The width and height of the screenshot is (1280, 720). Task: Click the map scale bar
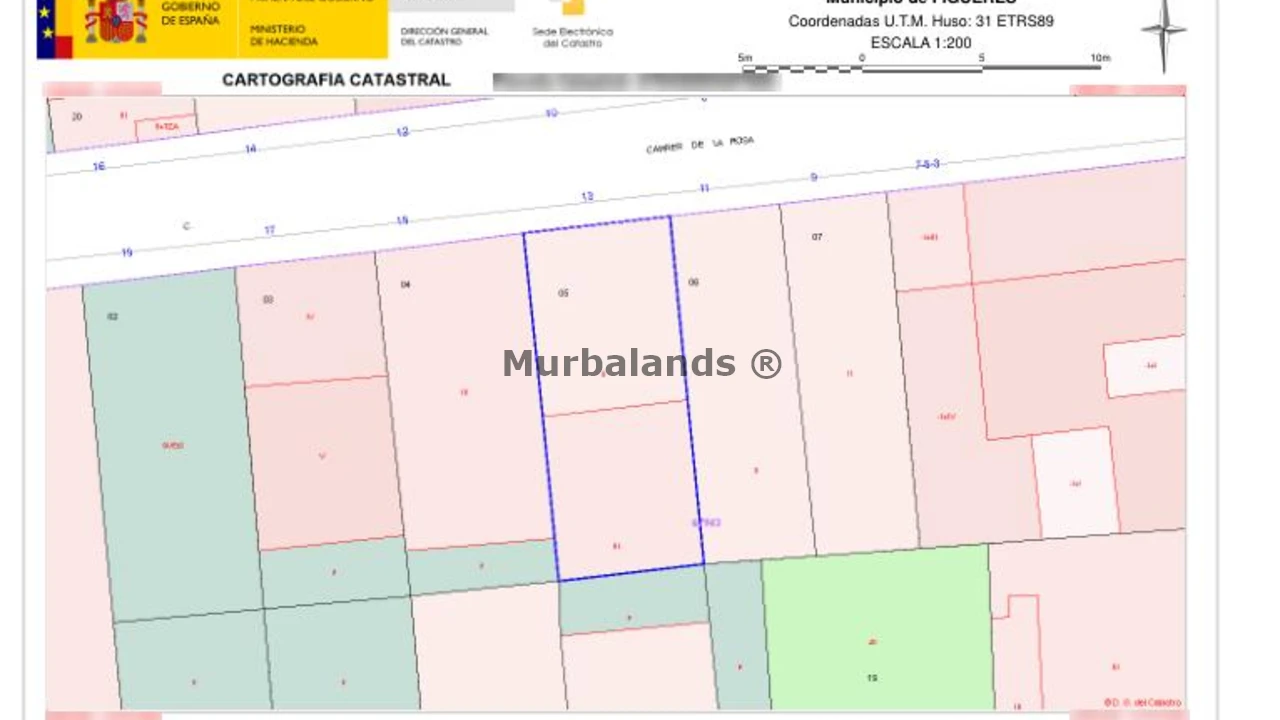coord(920,69)
